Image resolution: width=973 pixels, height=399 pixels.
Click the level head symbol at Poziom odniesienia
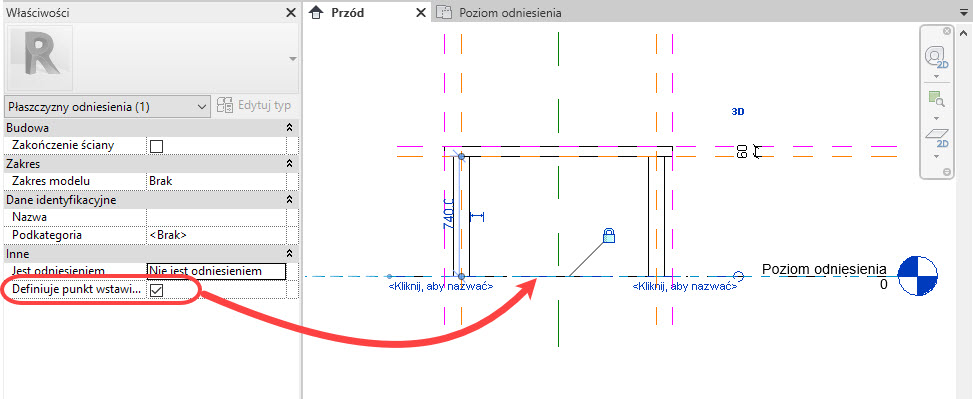918,276
